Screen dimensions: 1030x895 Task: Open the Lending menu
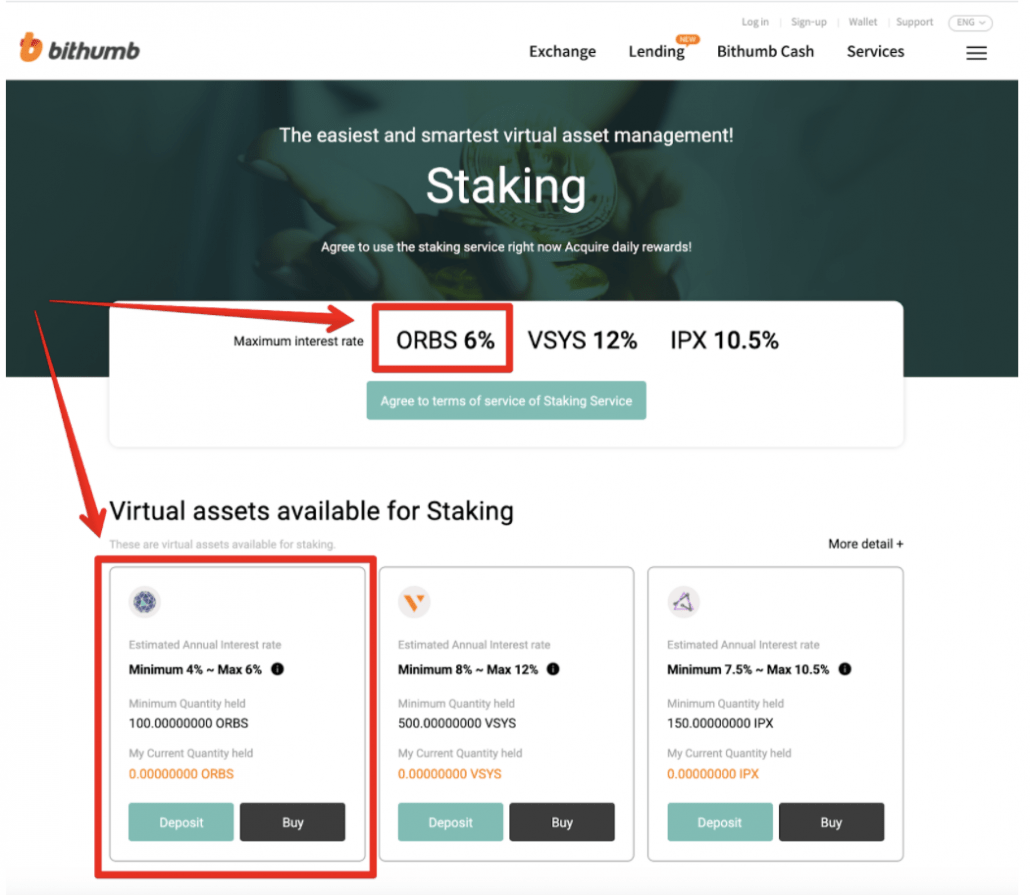pos(656,51)
